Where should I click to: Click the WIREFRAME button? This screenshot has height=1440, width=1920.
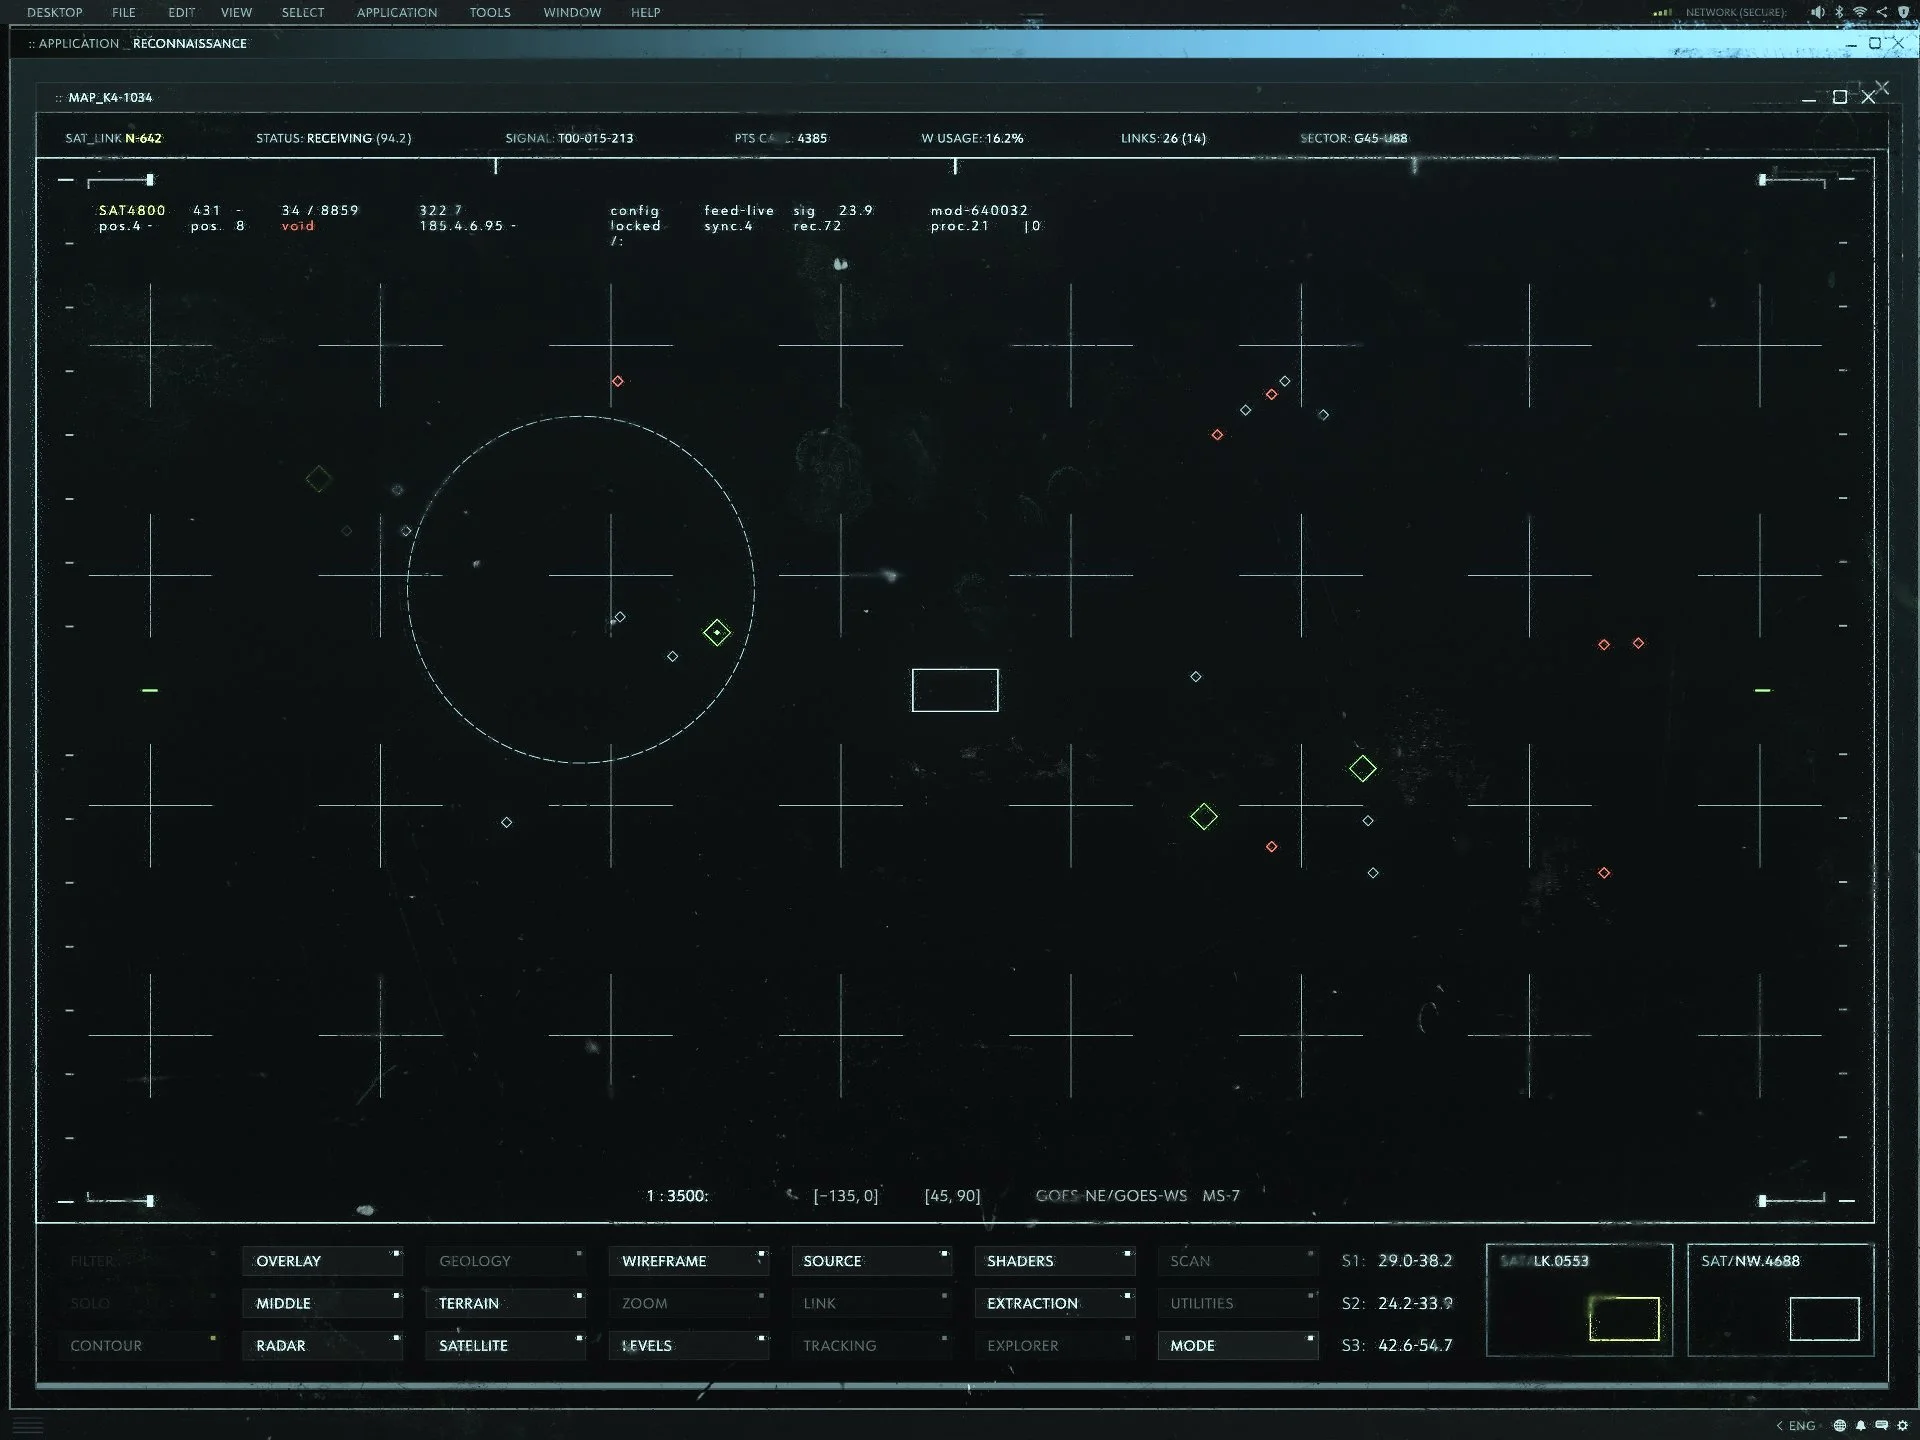point(688,1261)
